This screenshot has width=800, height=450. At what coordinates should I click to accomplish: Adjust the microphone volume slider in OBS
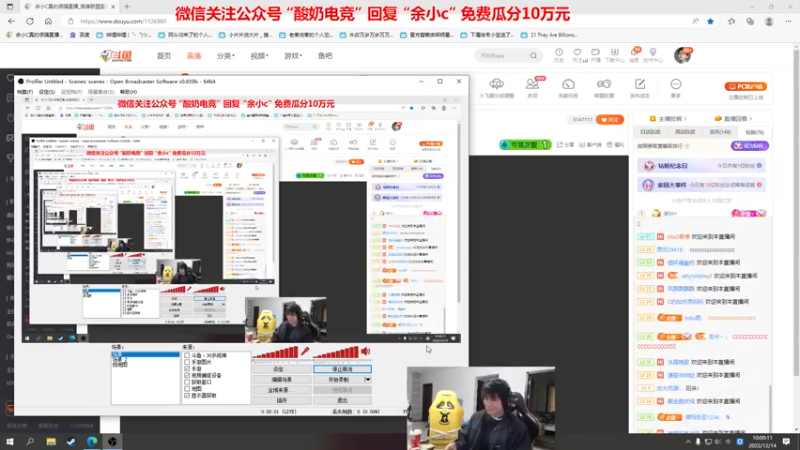[276, 352]
